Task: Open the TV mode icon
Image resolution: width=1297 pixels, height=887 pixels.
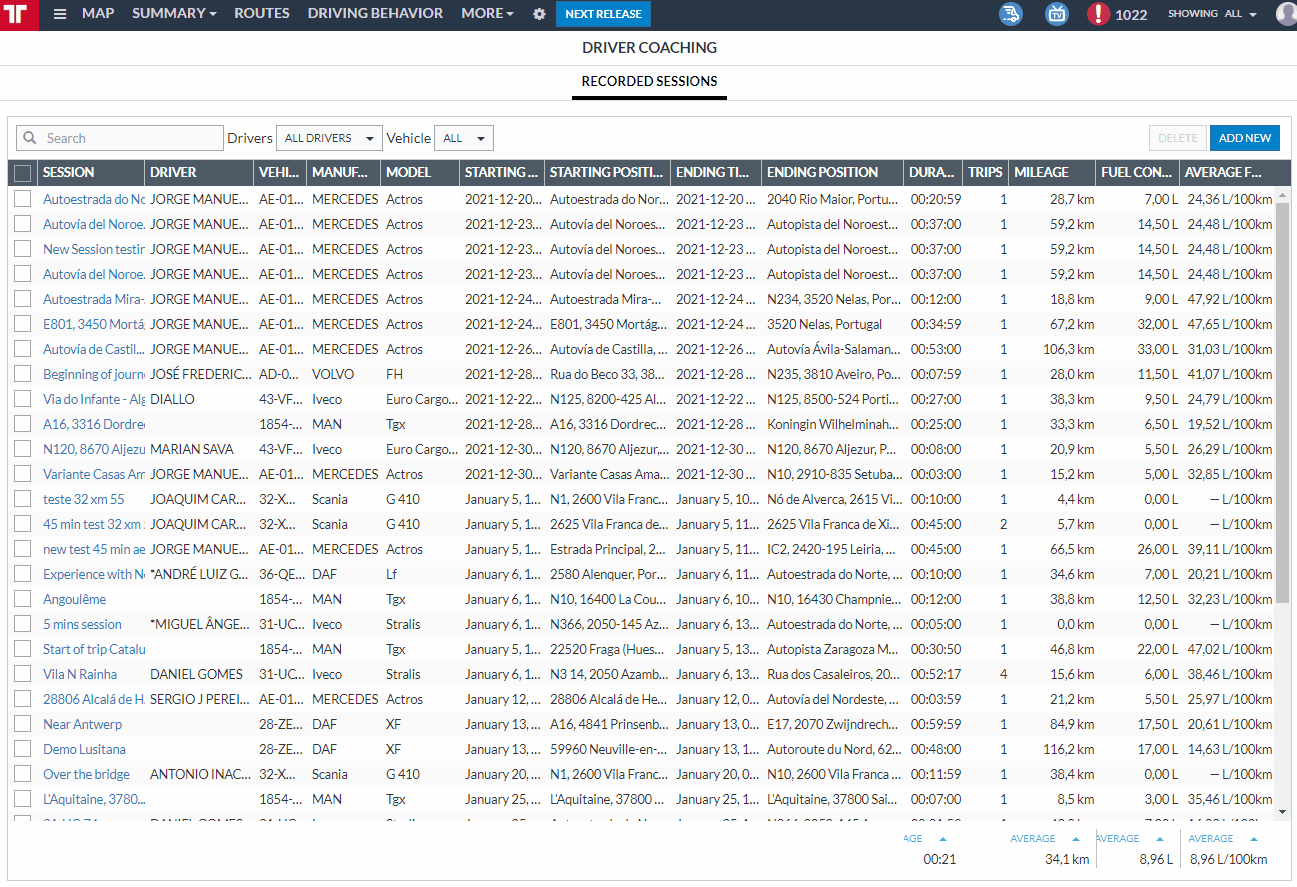Action: [1057, 14]
